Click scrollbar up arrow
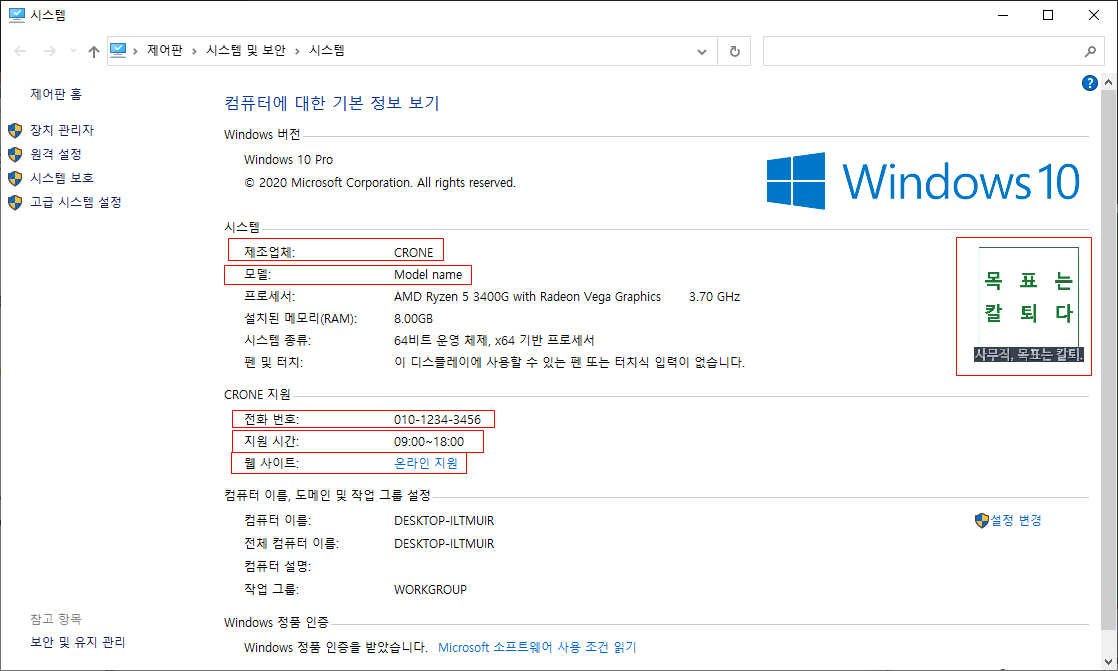This screenshot has height=671, width=1118. (x=1108, y=82)
